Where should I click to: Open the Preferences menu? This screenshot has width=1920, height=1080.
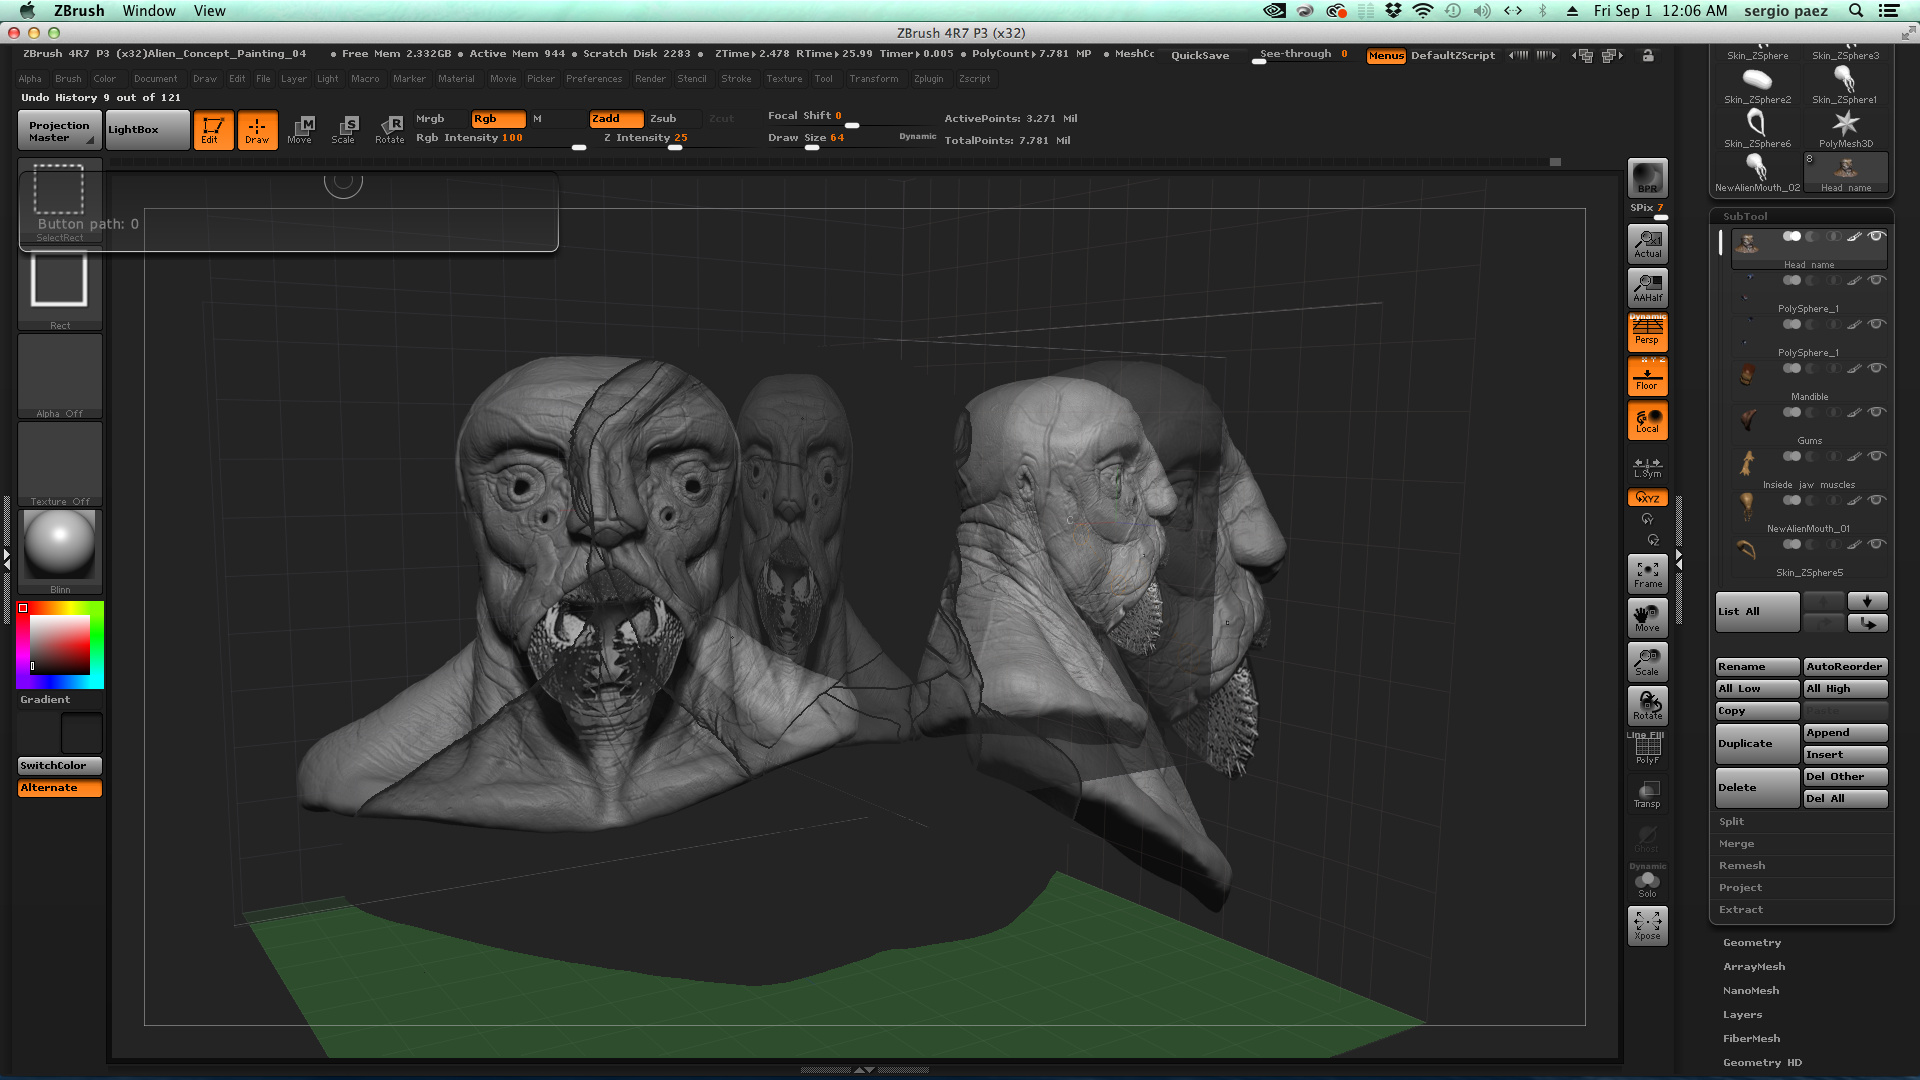[x=594, y=79]
